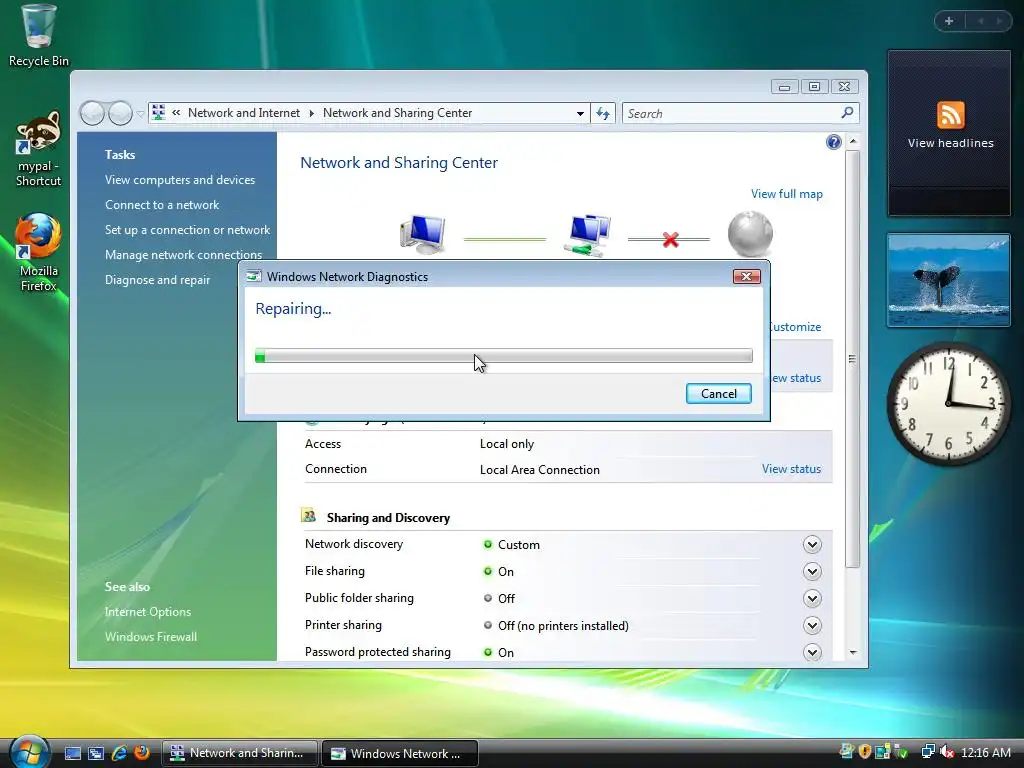Close the Windows Network Diagnostics dialog
The image size is (1024, 768).
[x=746, y=276]
